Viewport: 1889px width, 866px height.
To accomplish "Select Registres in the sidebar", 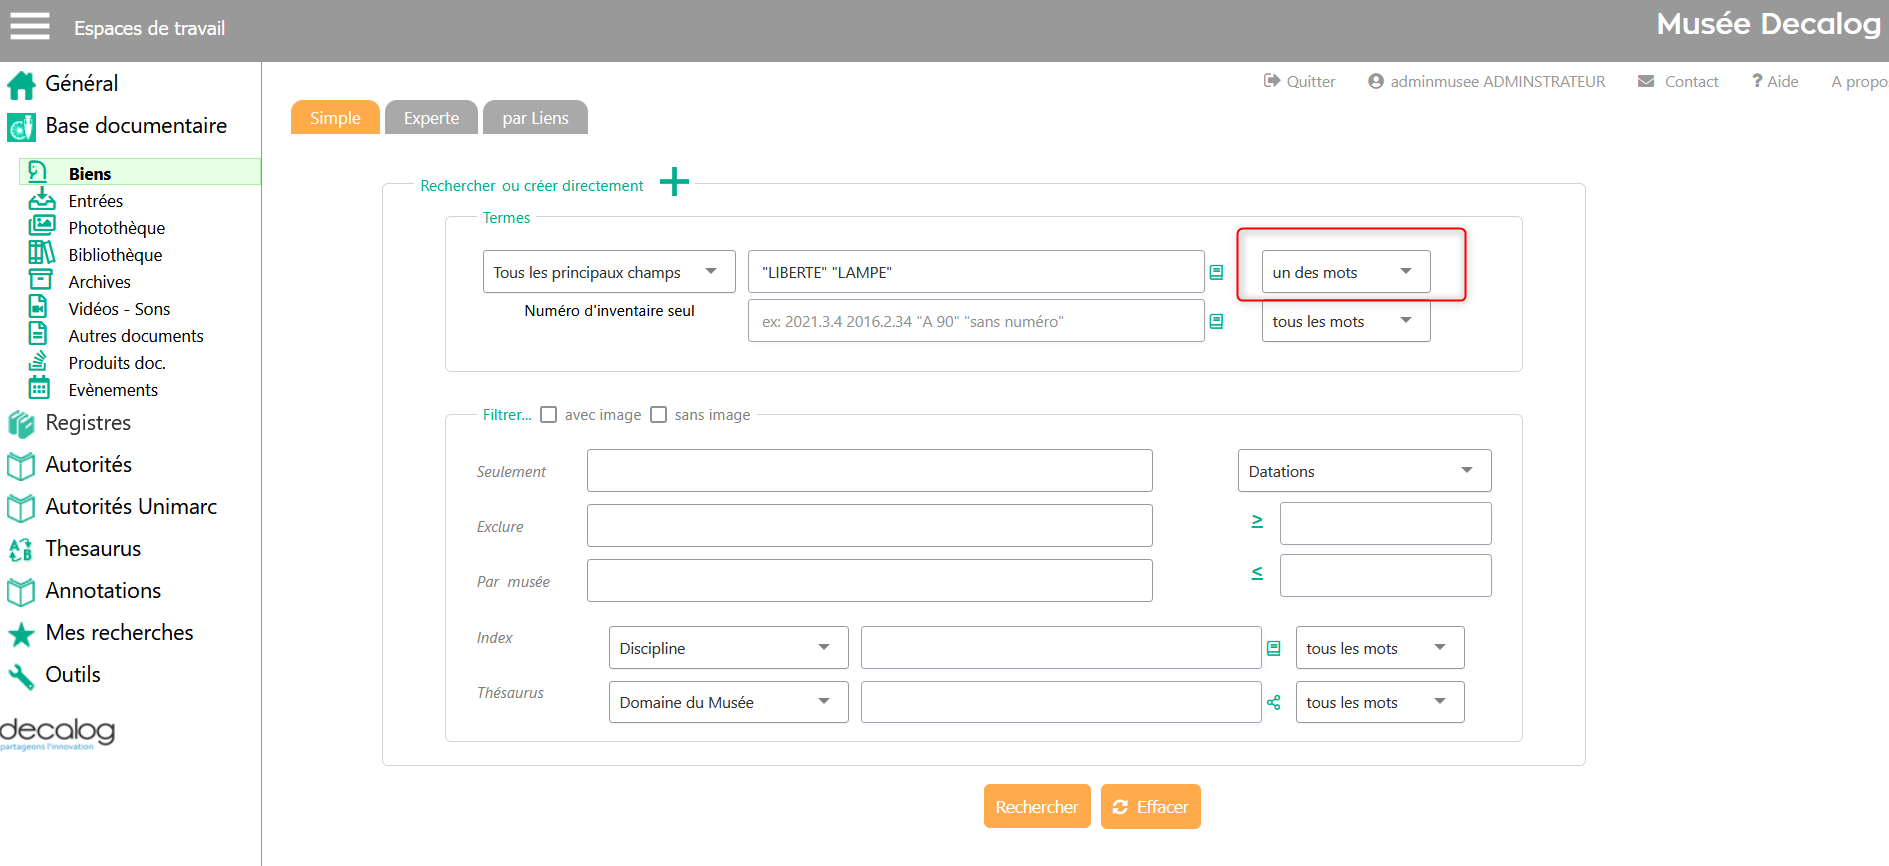I will (x=88, y=423).
